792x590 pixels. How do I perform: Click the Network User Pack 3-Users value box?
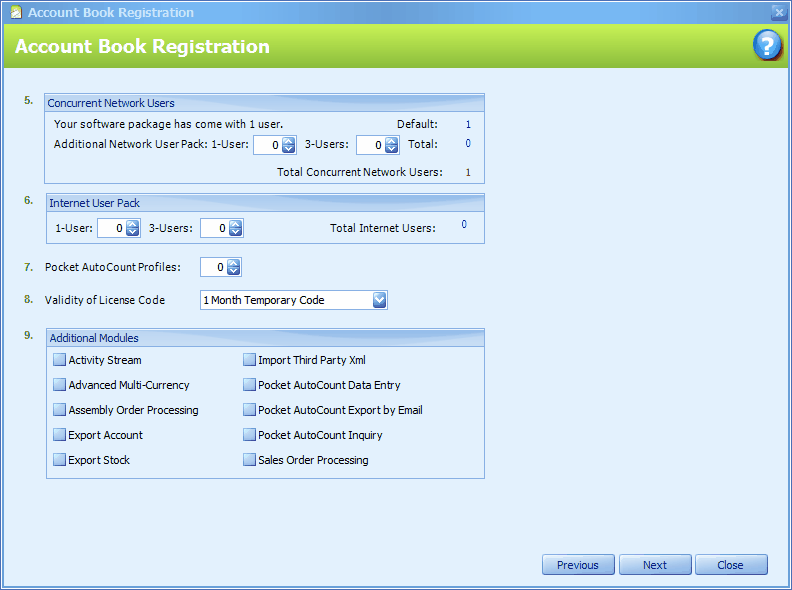coord(371,145)
